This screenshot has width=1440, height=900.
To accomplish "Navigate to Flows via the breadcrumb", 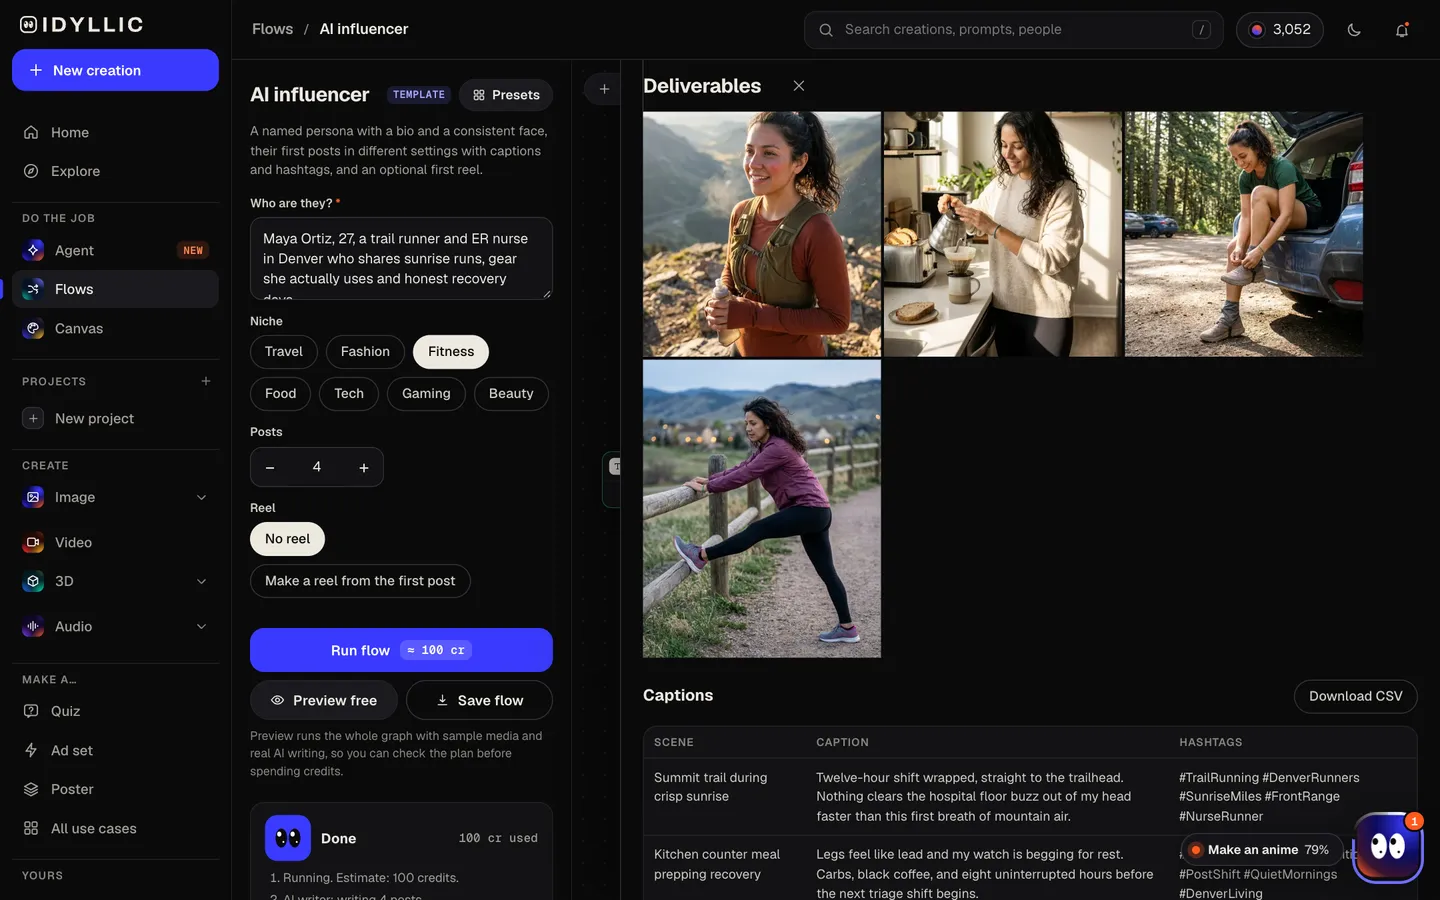I will click(272, 29).
